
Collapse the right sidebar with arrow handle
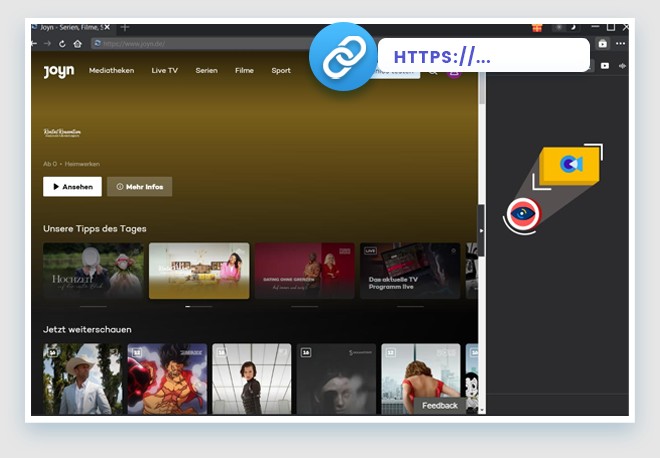481,231
